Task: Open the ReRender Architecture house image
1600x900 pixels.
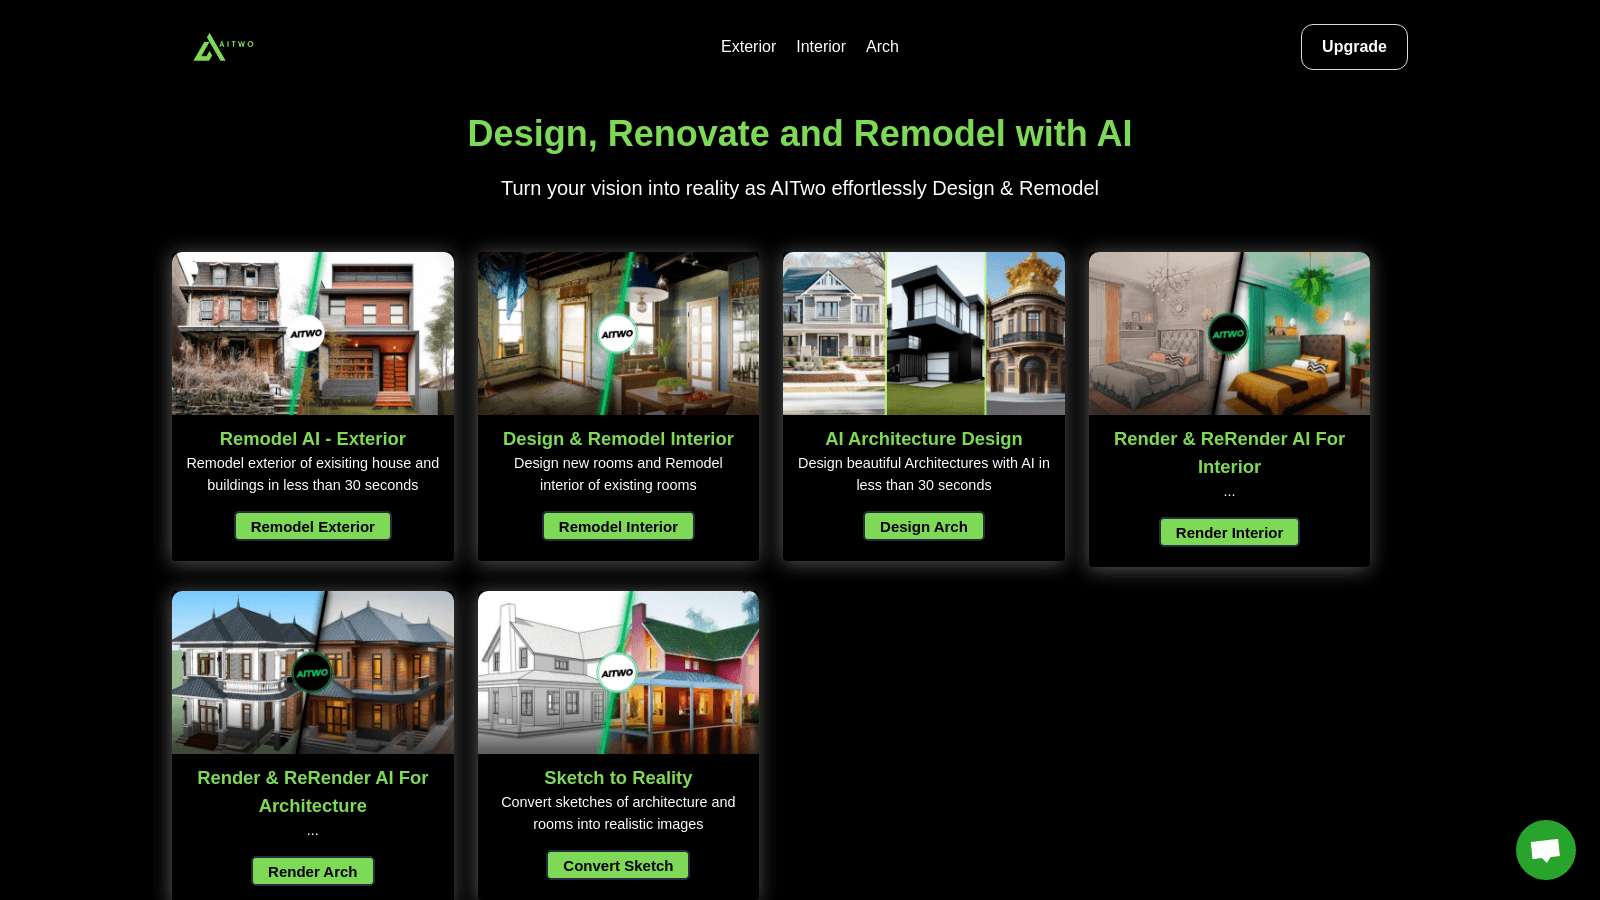Action: click(x=313, y=672)
